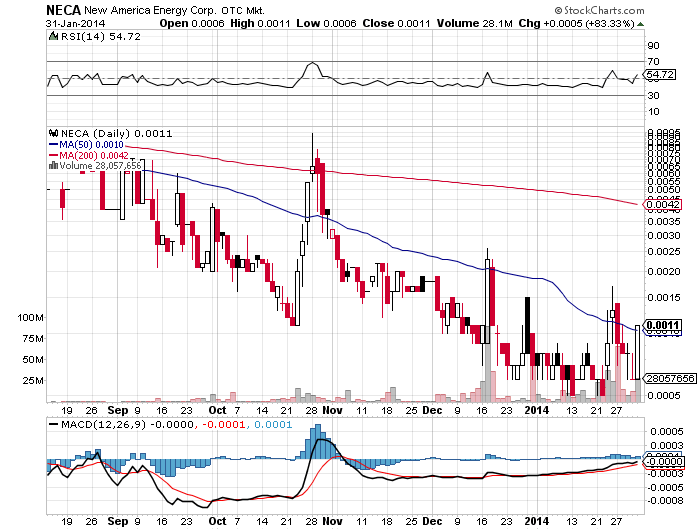
Task: Click the Low 0.0006 value
Action: coord(326,24)
